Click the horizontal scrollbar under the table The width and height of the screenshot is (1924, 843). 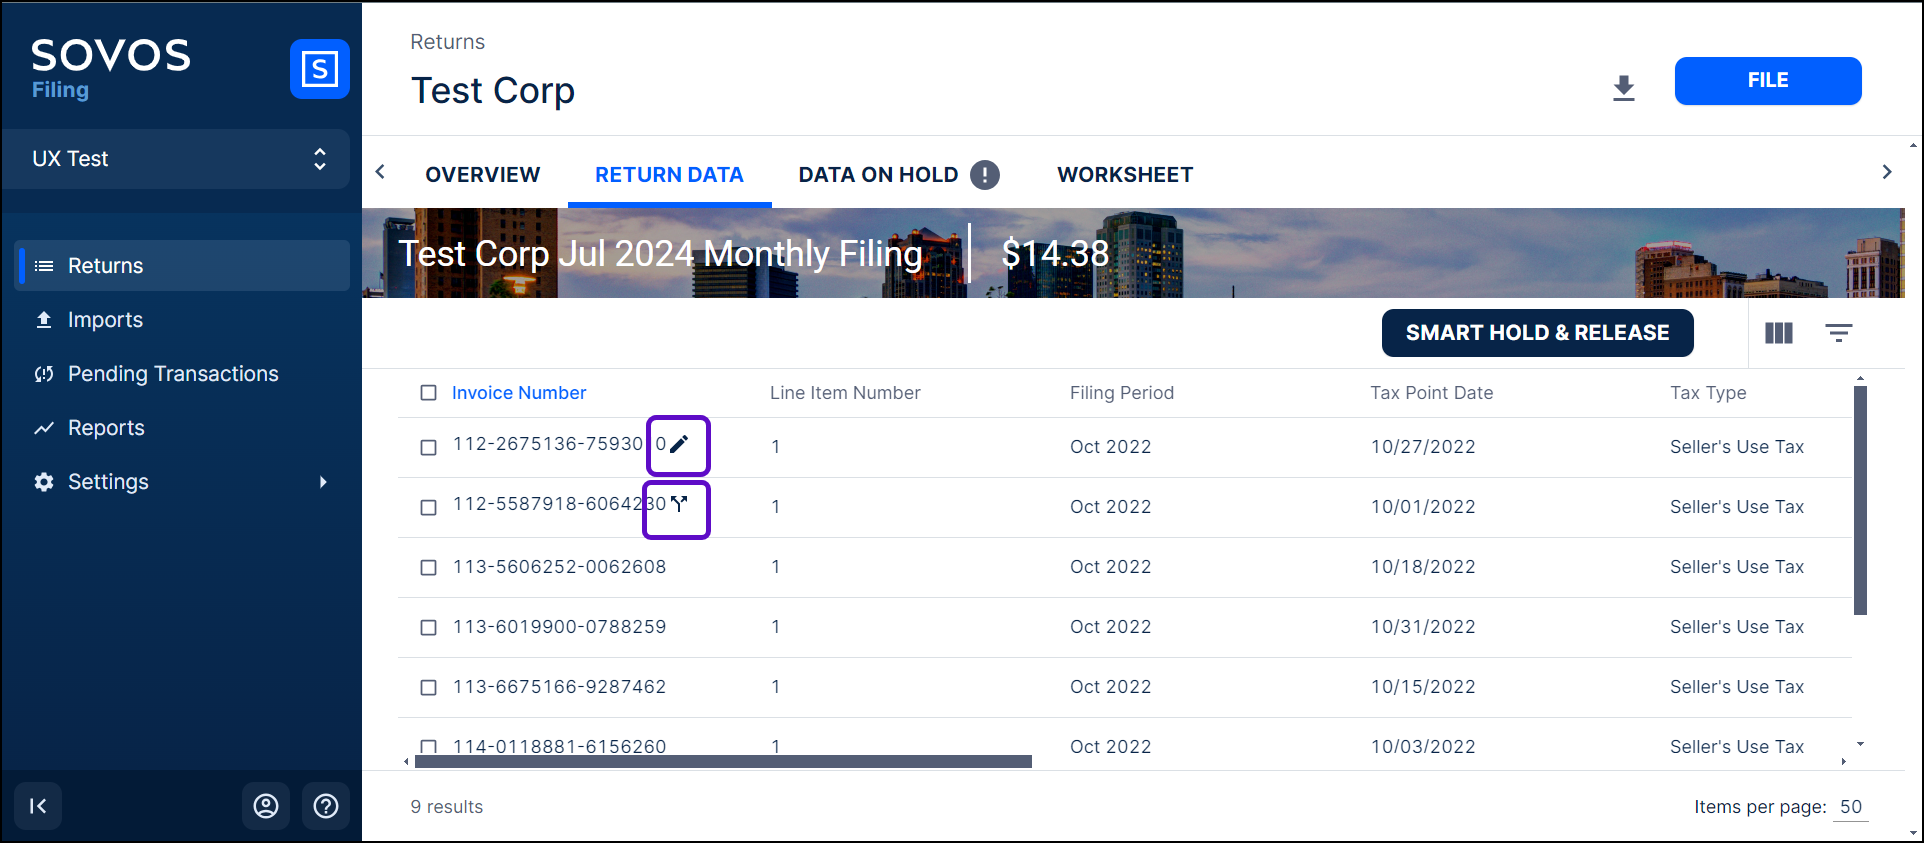click(x=722, y=762)
